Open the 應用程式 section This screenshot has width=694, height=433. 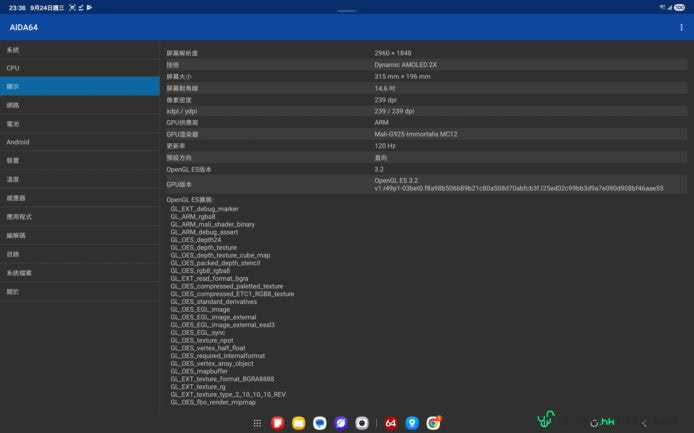[x=80, y=216]
